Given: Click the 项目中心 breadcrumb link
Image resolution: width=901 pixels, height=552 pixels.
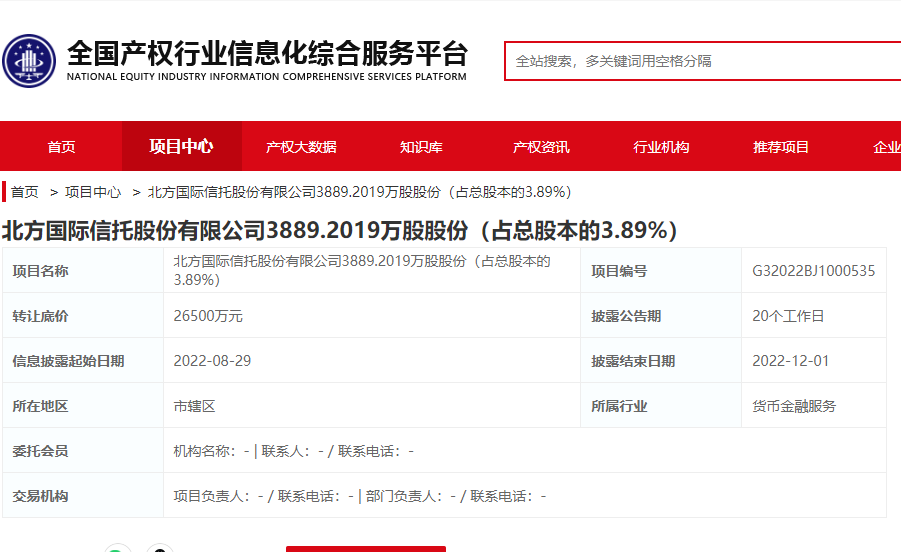Looking at the screenshot, I should click(93, 192).
